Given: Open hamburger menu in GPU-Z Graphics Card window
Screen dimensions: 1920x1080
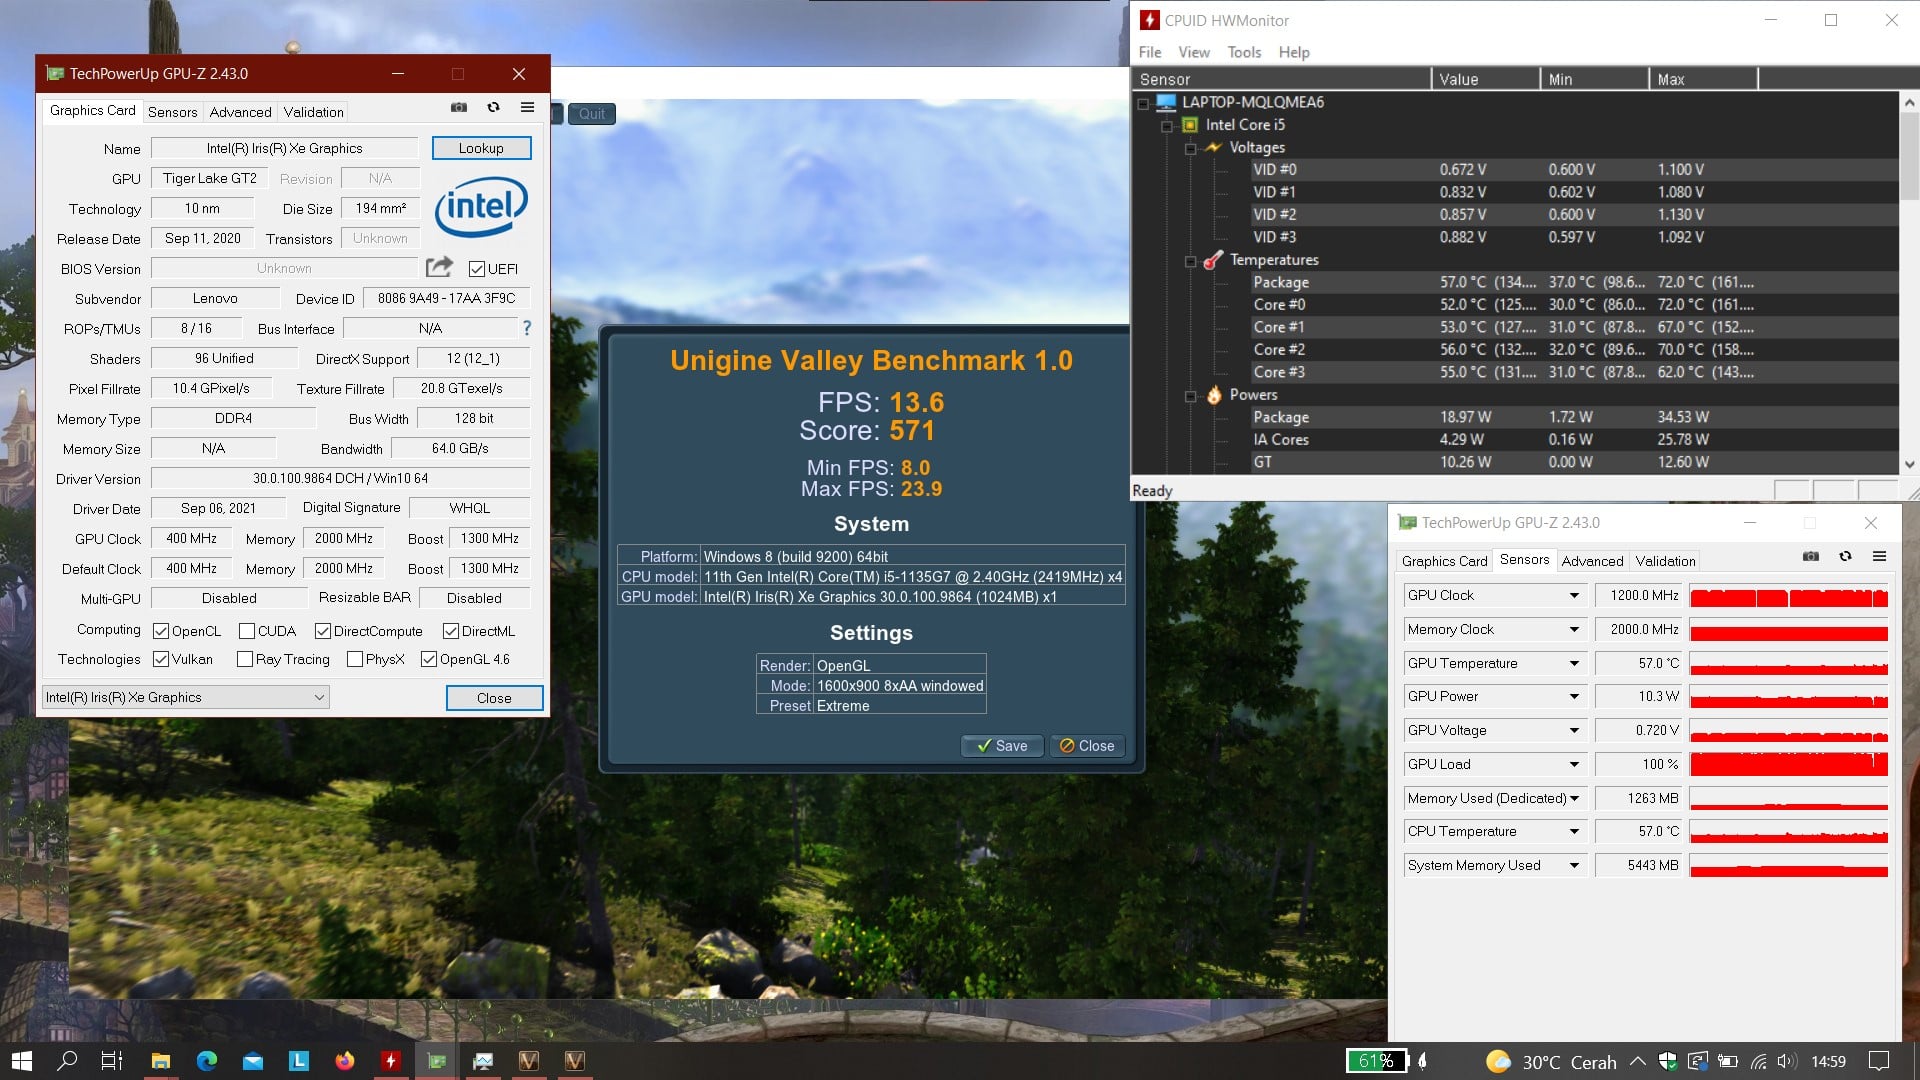Looking at the screenshot, I should pyautogui.click(x=528, y=107).
